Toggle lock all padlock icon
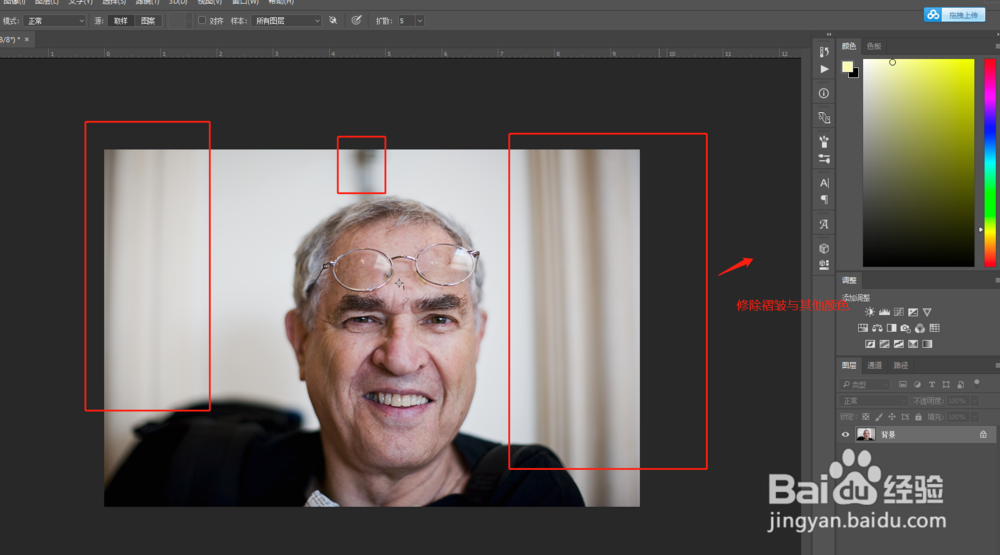This screenshot has height=555, width=1000. [918, 417]
